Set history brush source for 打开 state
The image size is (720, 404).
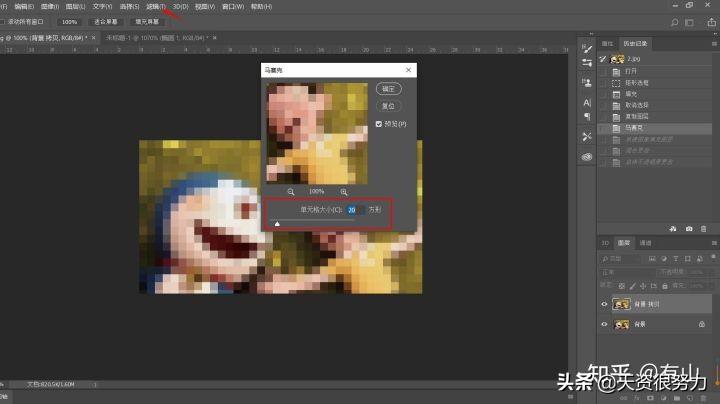click(603, 72)
